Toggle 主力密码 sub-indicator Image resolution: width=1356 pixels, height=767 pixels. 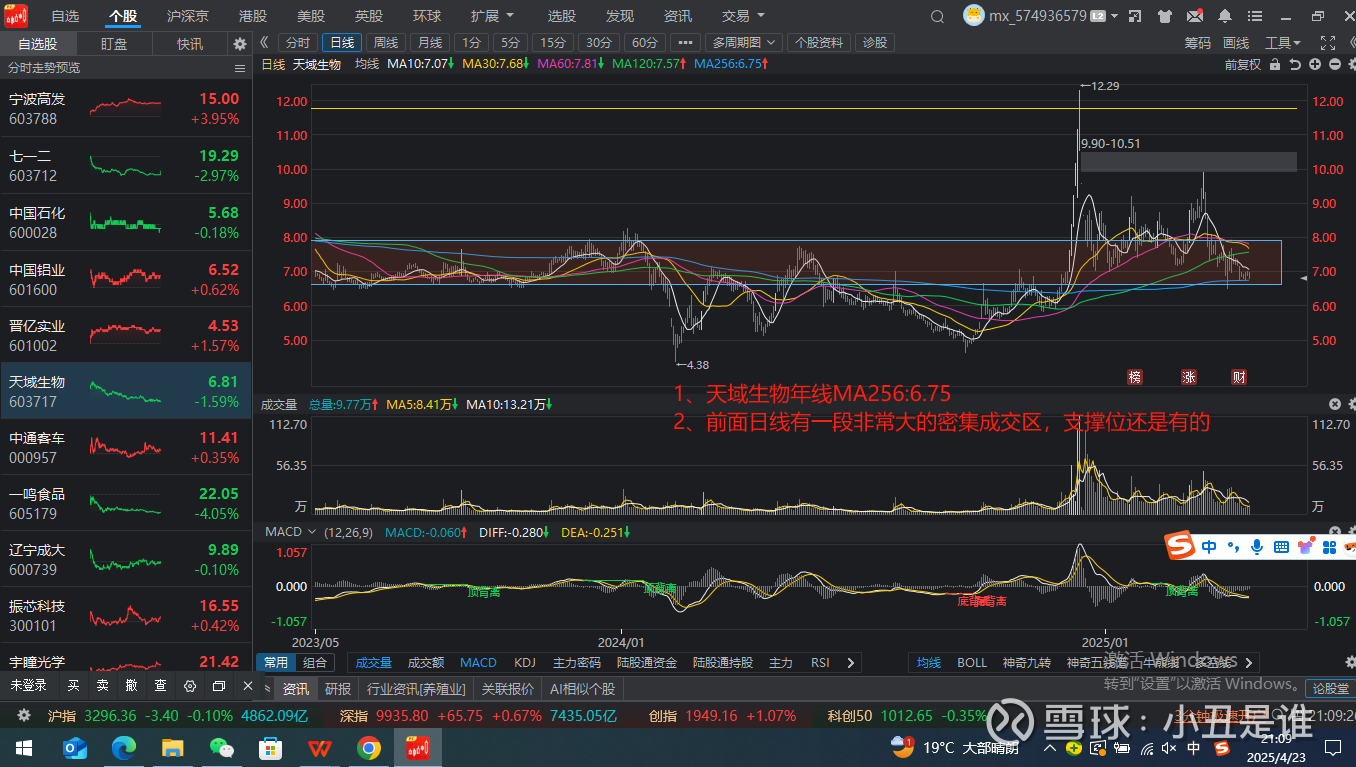pyautogui.click(x=577, y=662)
